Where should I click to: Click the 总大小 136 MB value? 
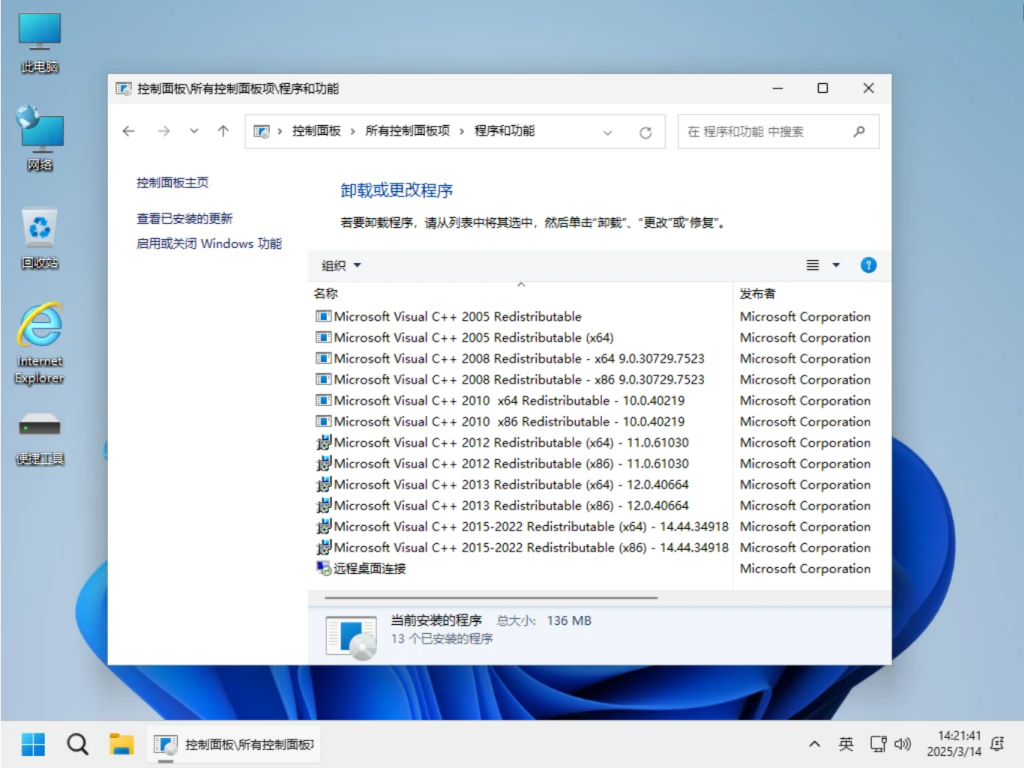pyautogui.click(x=569, y=620)
